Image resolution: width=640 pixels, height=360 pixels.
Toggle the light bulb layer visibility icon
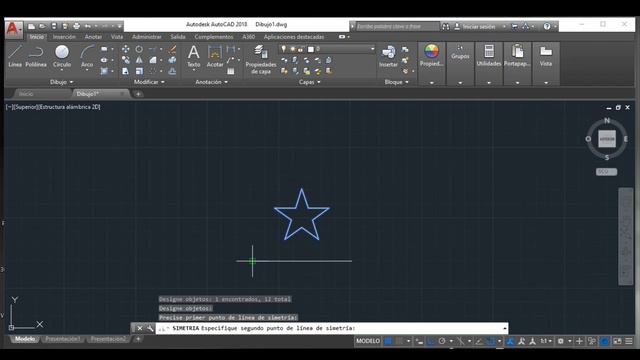(x=284, y=49)
